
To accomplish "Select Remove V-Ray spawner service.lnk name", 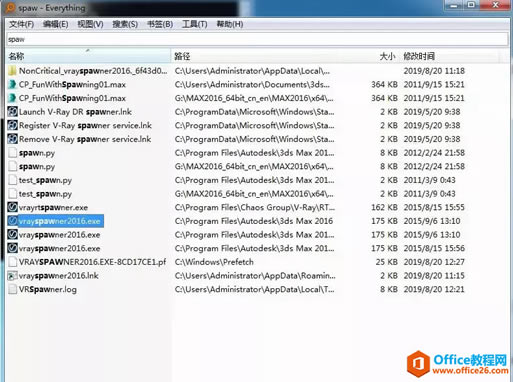I will [85, 139].
